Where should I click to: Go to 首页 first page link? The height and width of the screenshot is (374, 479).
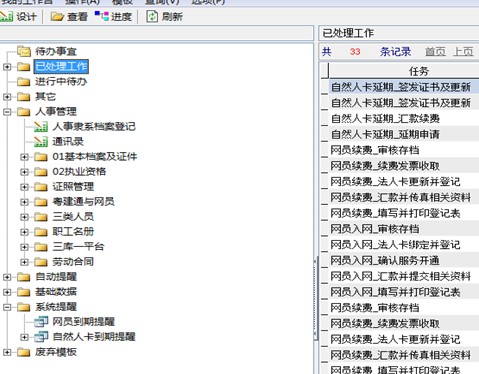click(x=435, y=51)
